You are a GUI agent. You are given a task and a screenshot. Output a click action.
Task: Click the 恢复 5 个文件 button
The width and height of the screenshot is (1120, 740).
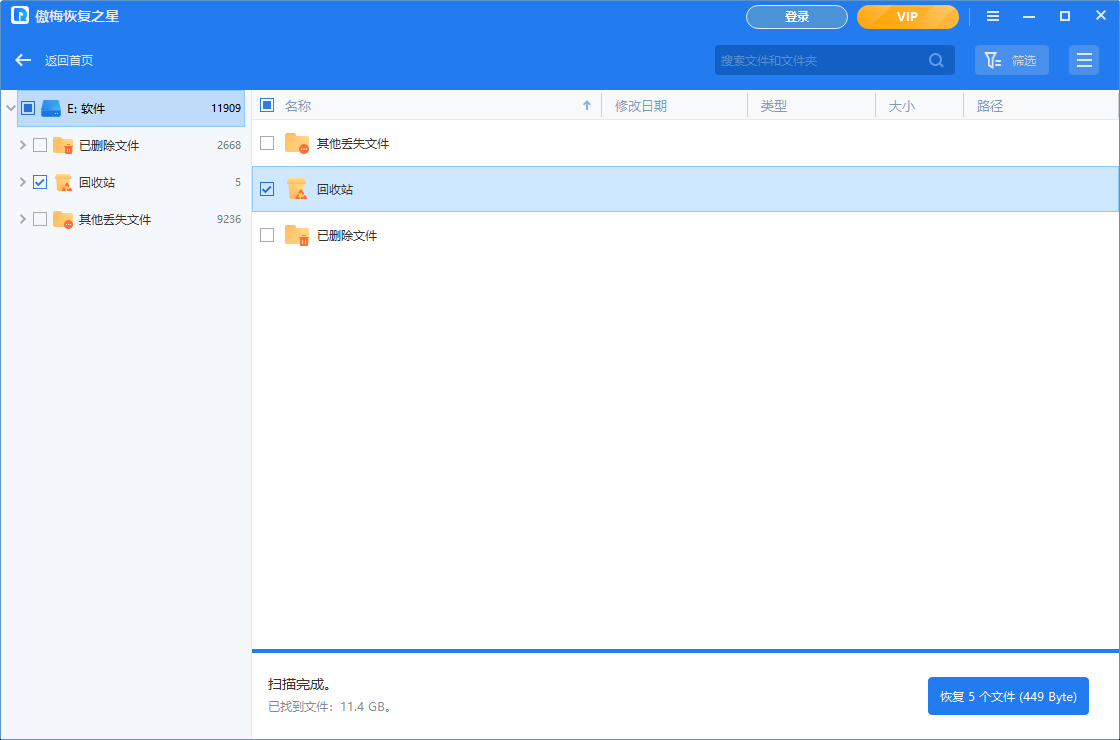pos(1007,696)
